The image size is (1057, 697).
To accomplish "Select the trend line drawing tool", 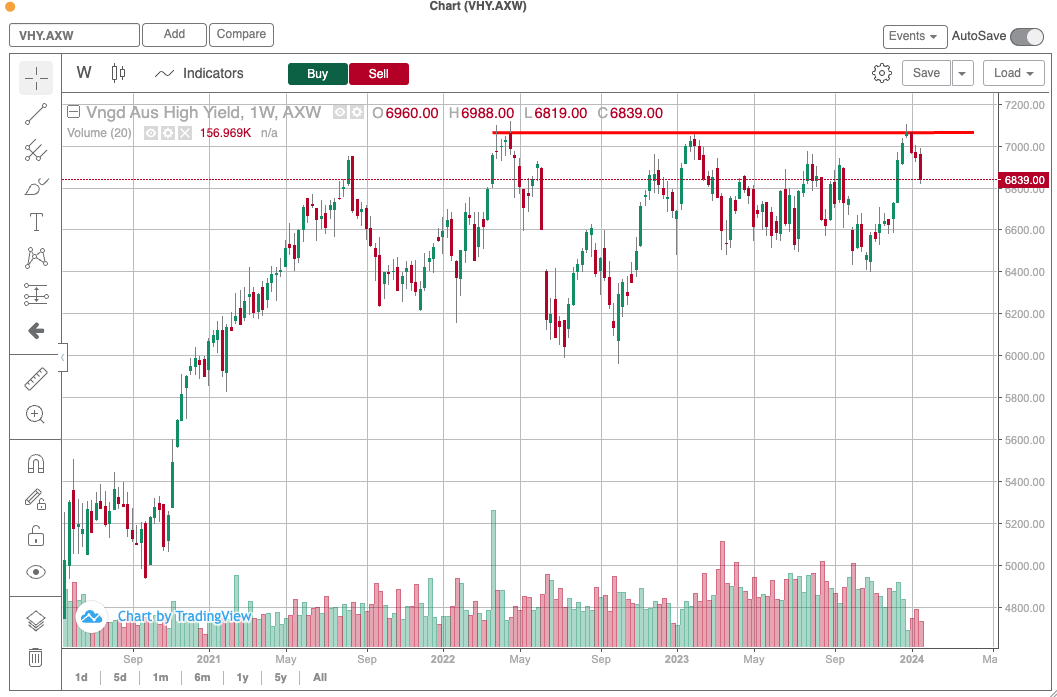I will 36,115.
